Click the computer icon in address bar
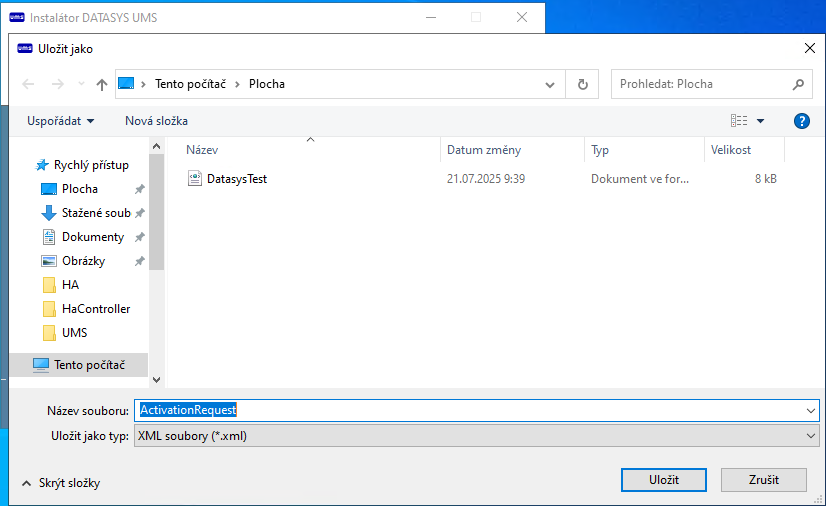Image resolution: width=826 pixels, height=506 pixels. (x=126, y=84)
